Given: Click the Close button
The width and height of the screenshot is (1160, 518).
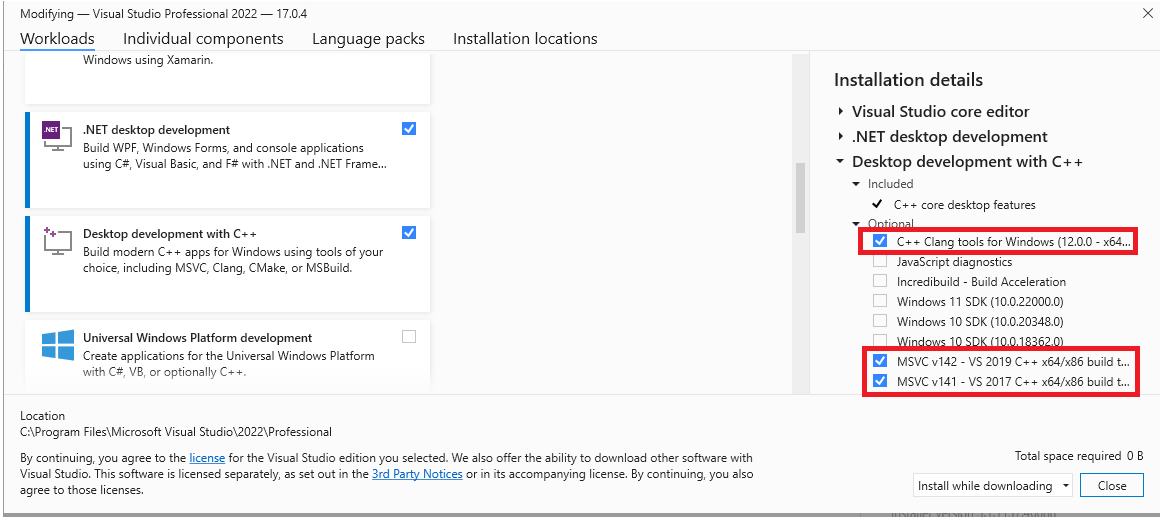Looking at the screenshot, I should 1112,485.
